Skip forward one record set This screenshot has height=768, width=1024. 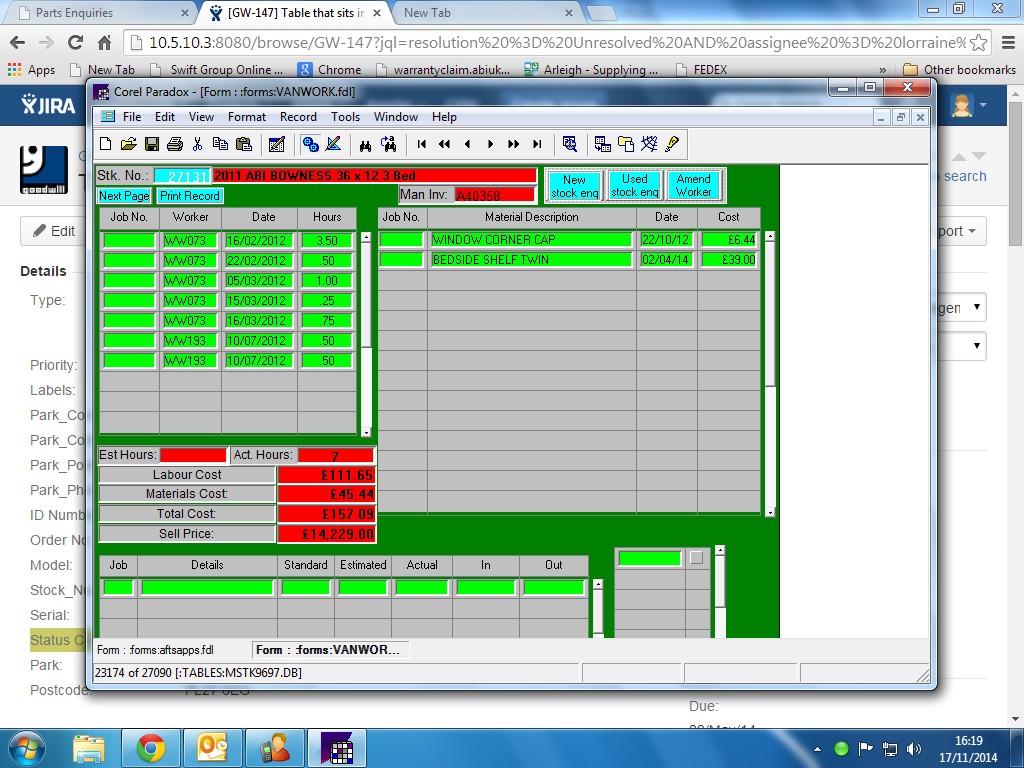pos(513,144)
